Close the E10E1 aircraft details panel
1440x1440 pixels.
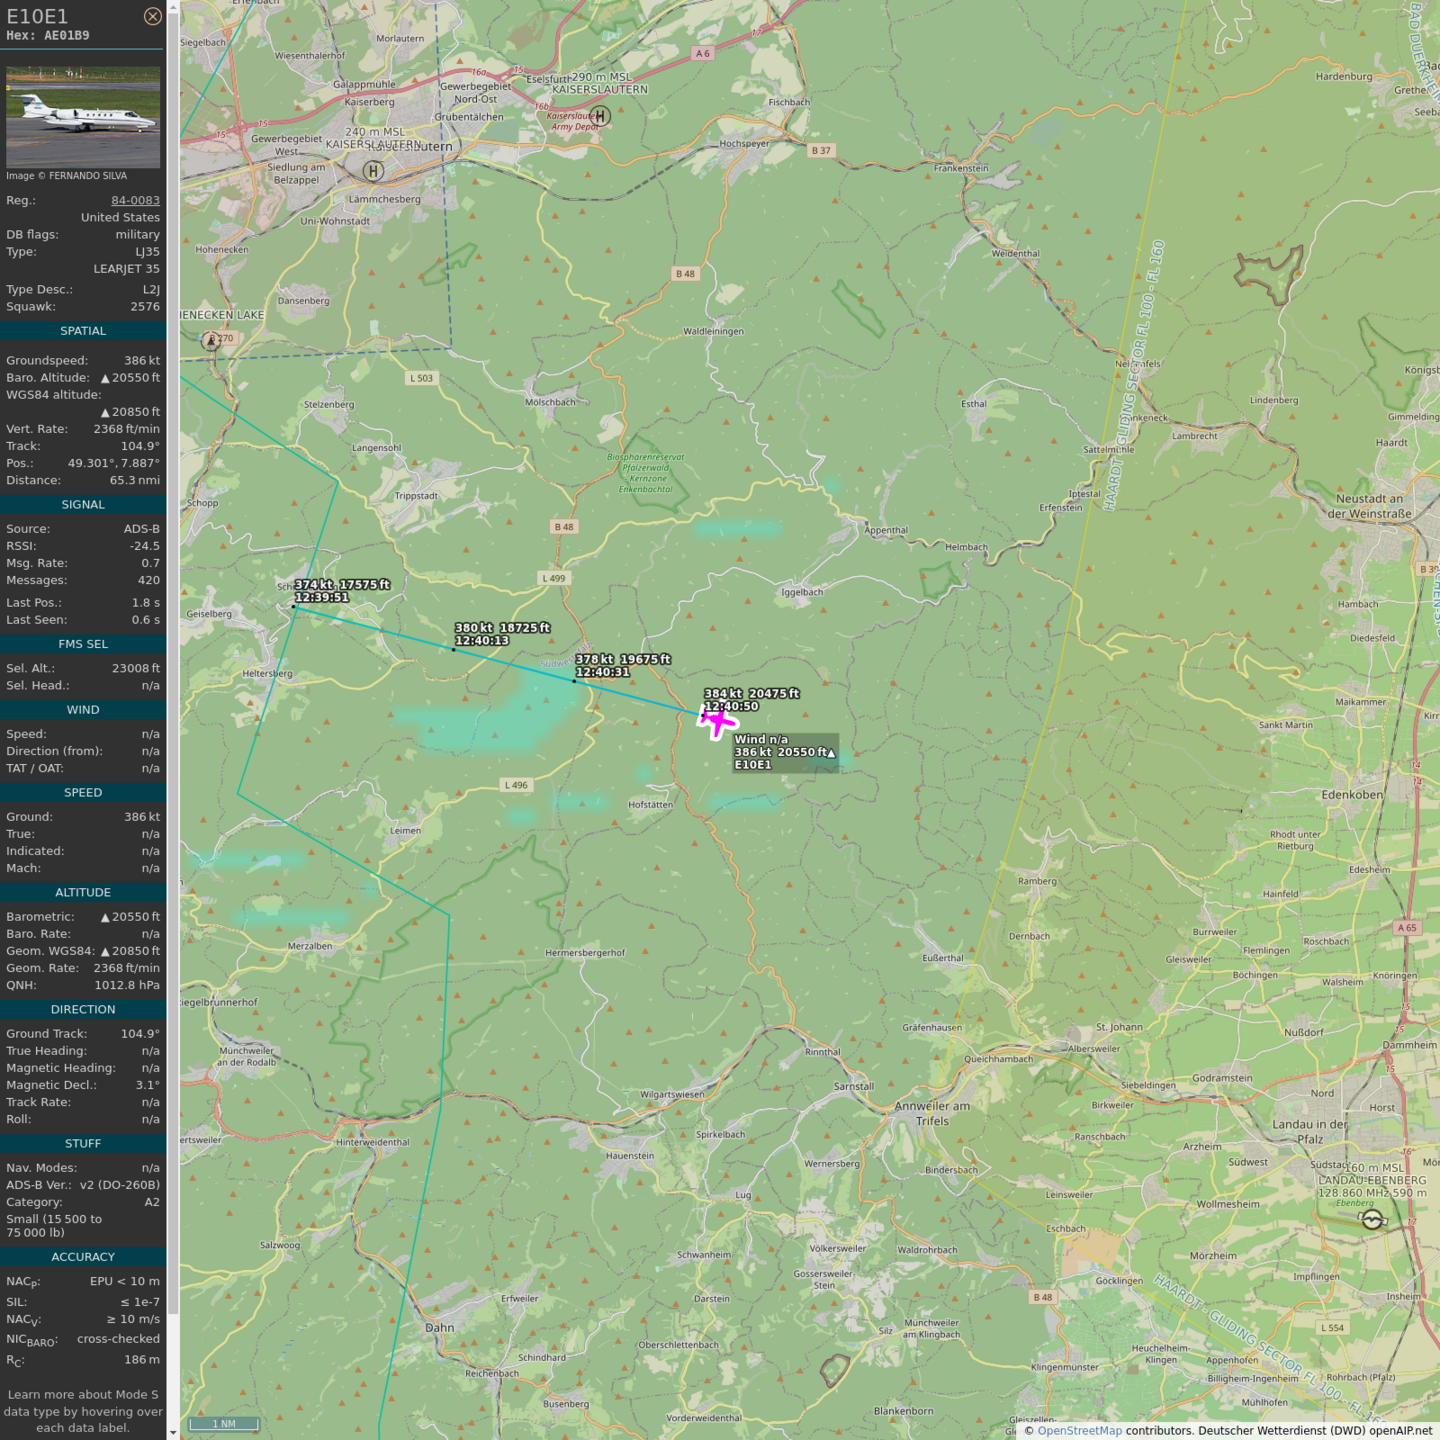[152, 16]
